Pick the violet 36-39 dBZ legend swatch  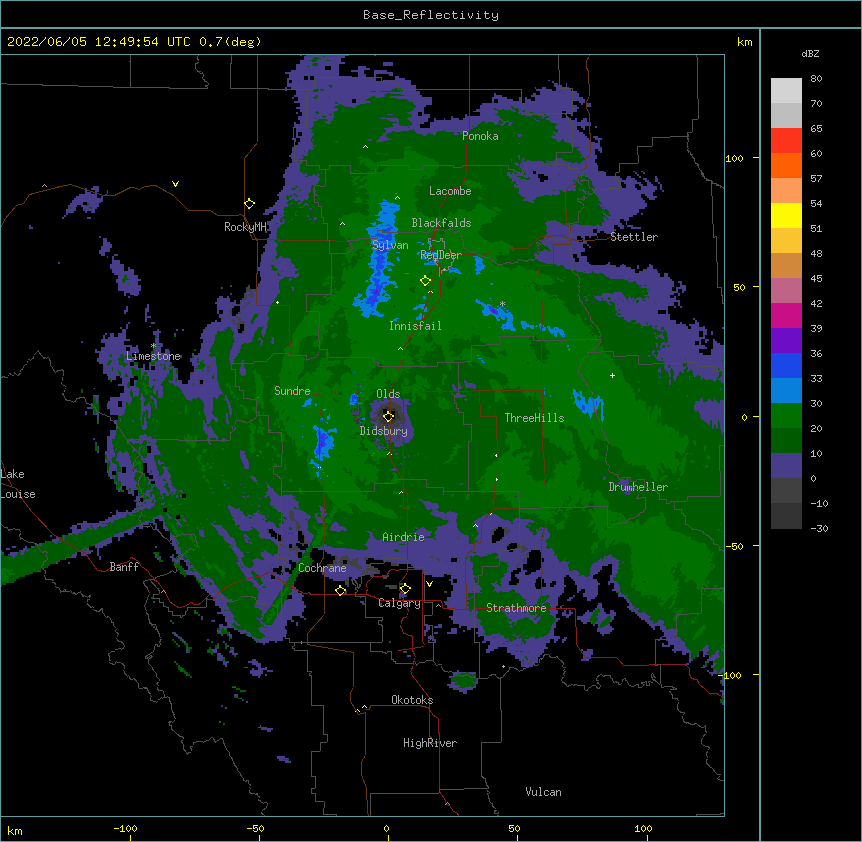(x=786, y=341)
